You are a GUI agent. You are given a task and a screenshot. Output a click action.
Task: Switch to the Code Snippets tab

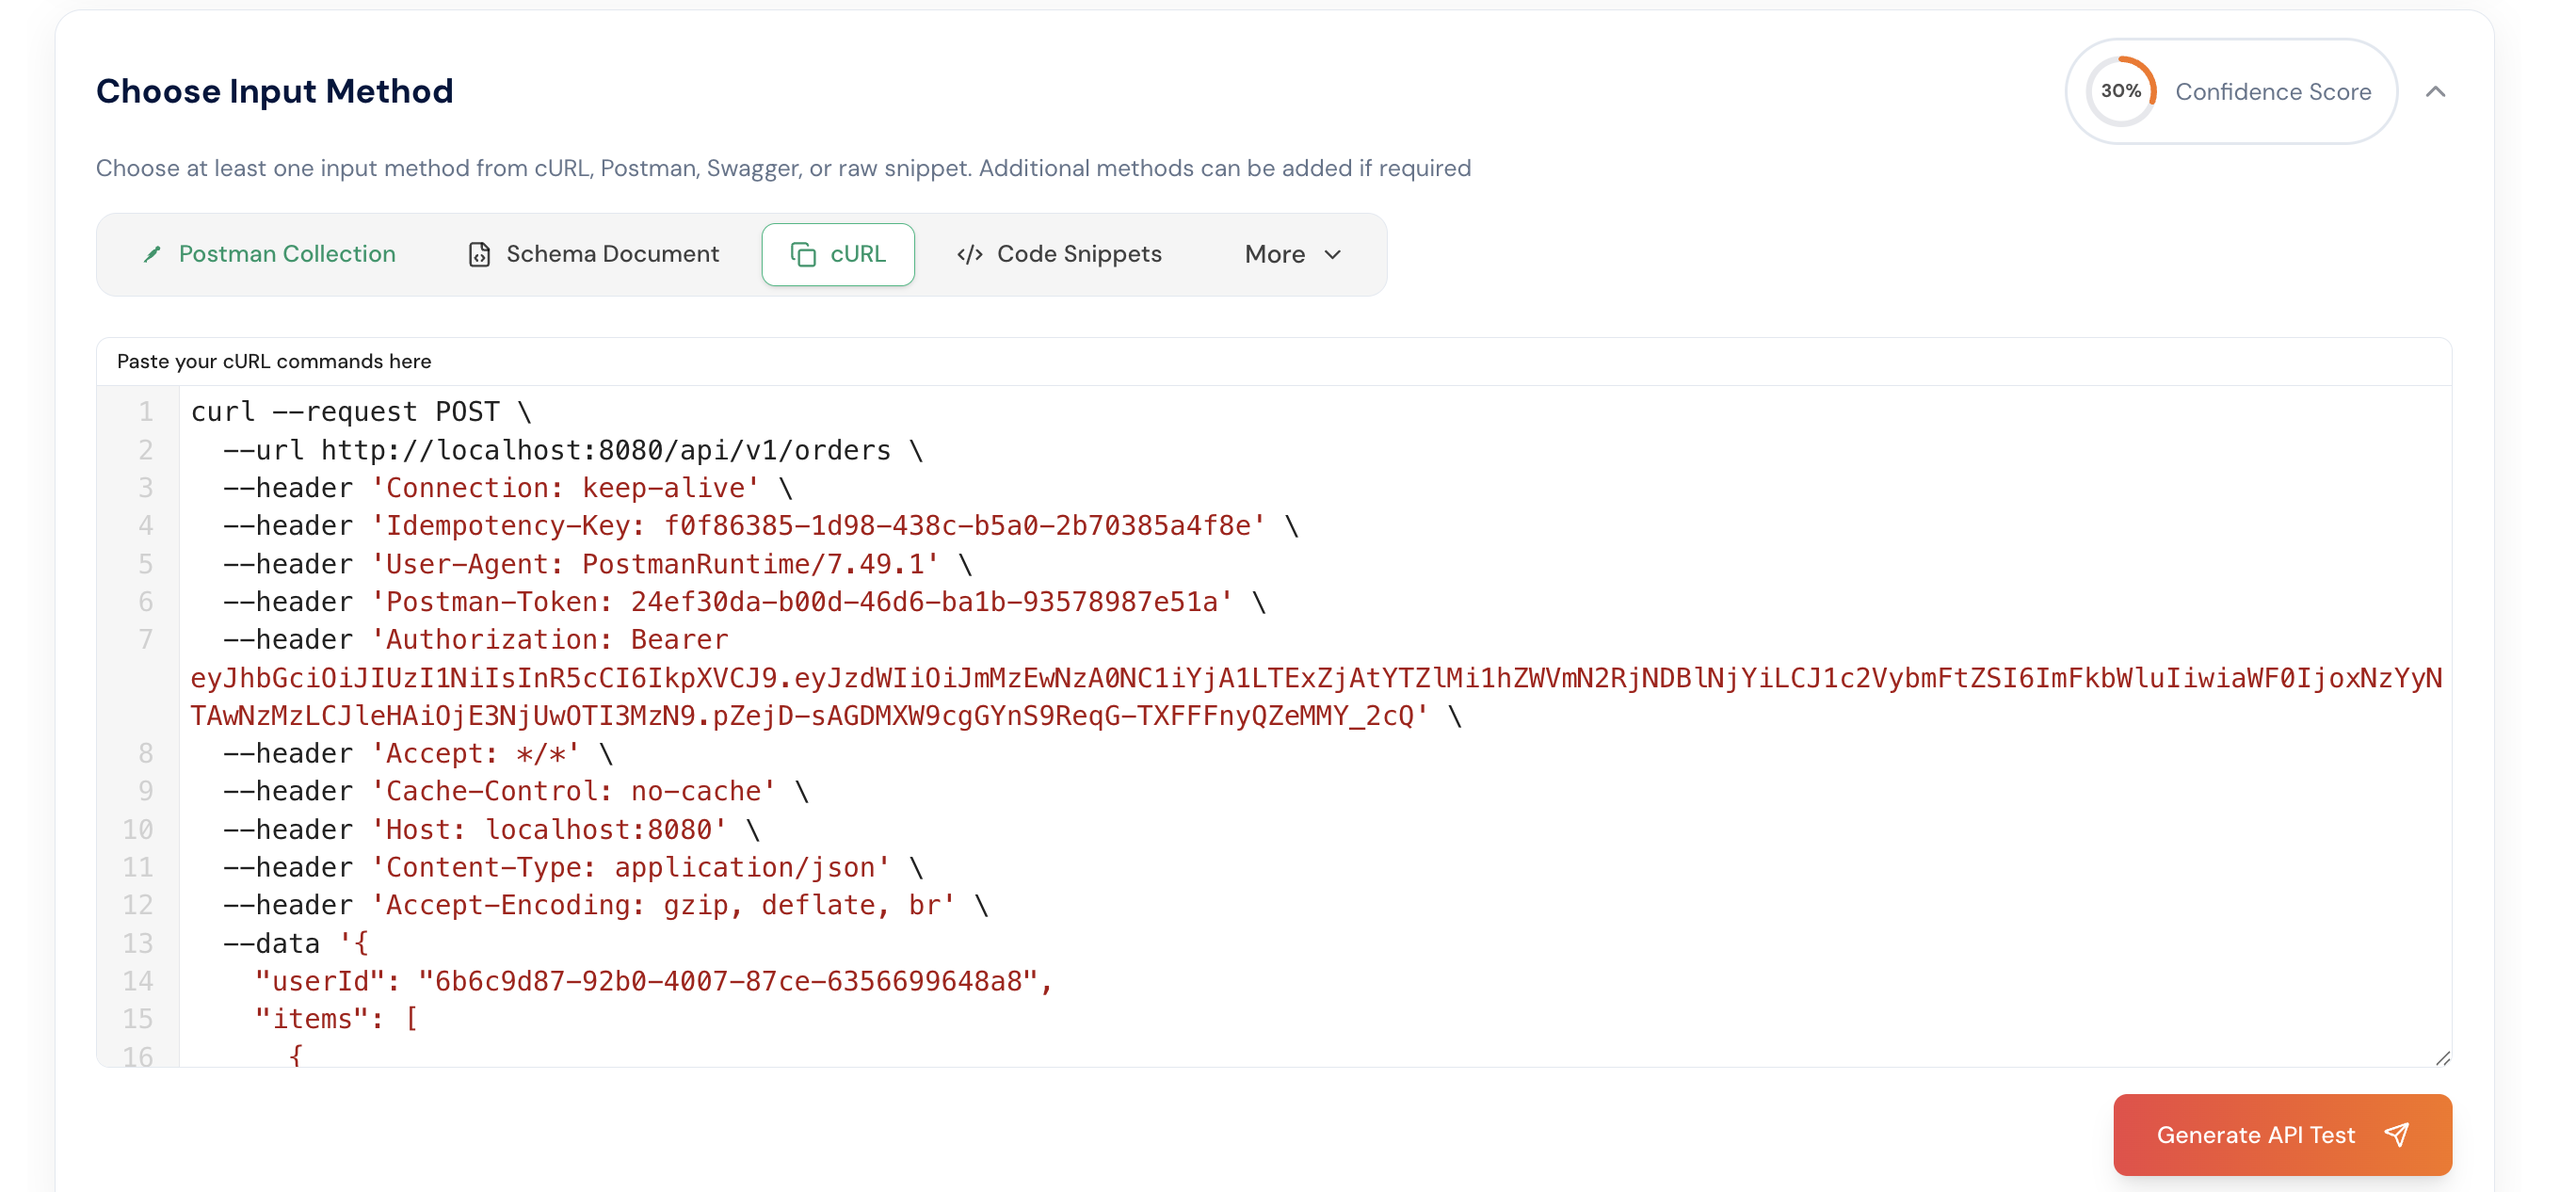1058,254
